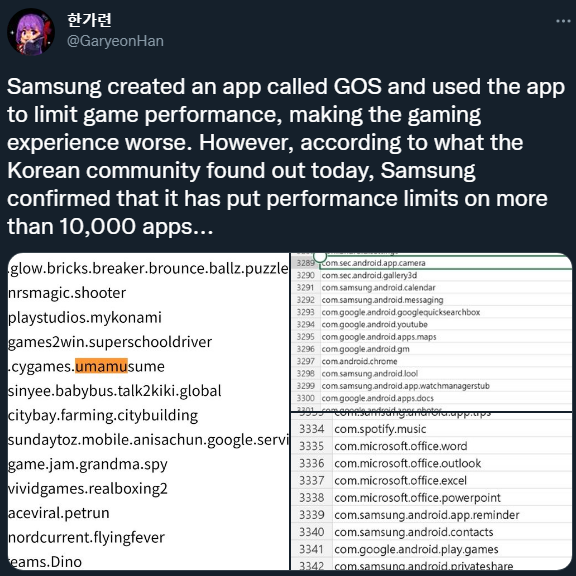Click row number 3340

click(312, 532)
